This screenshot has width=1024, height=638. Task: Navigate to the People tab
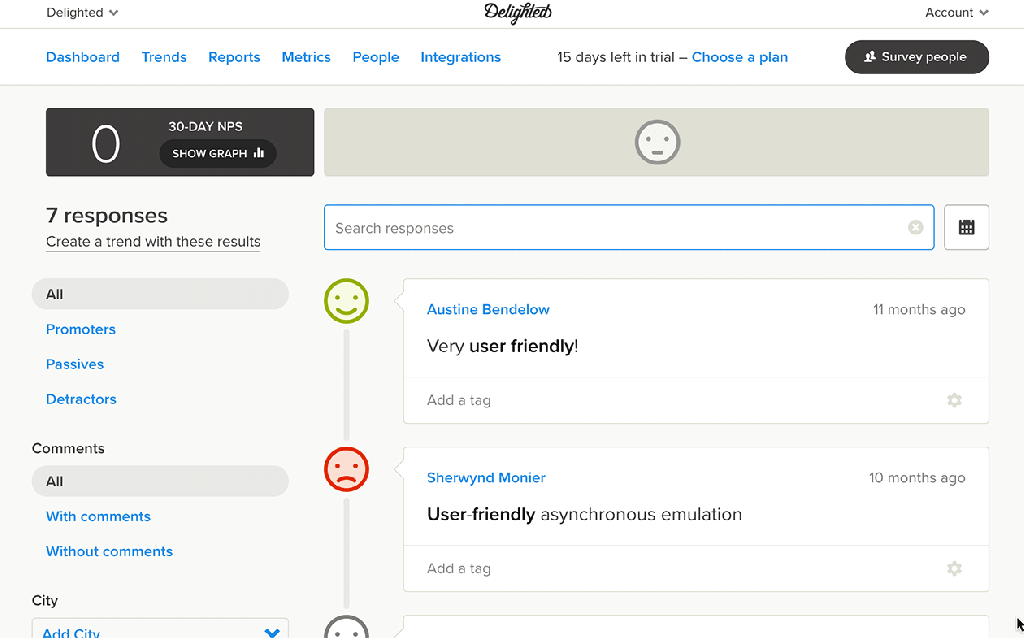376,57
